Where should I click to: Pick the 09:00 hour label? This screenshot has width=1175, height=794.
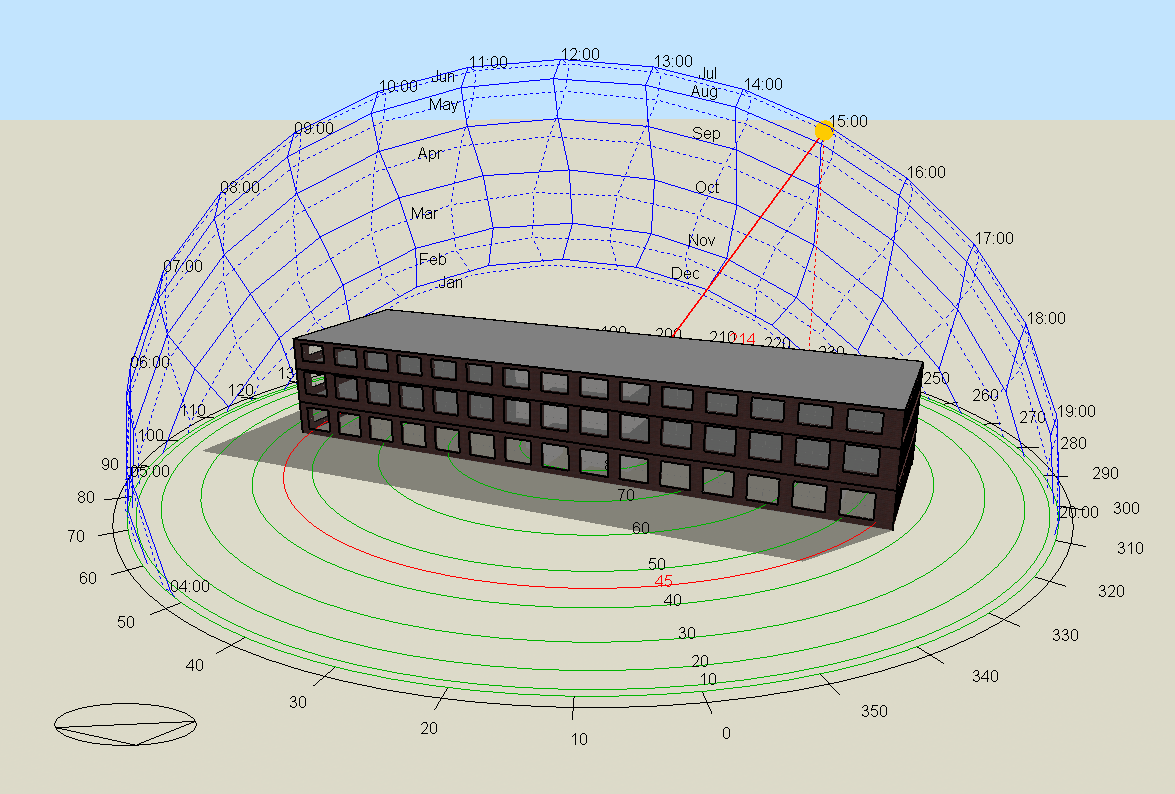(x=314, y=128)
